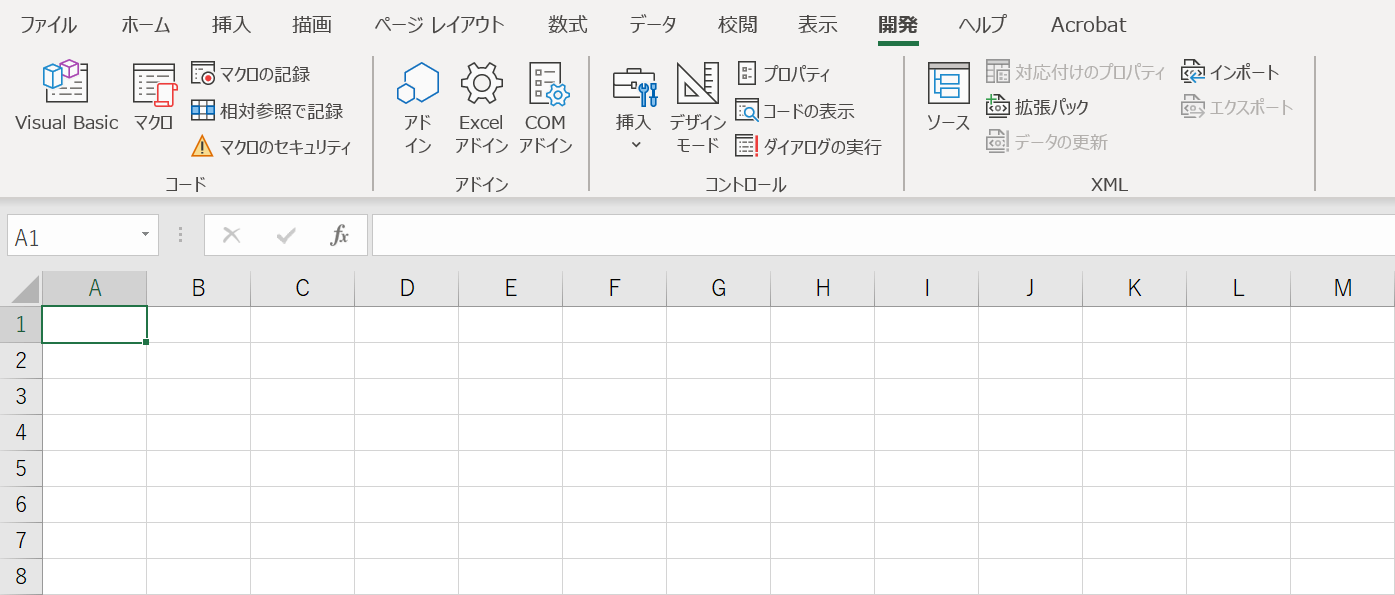Open the ファイル tab
Image resolution: width=1395 pixels, height=595 pixels.
(x=48, y=24)
